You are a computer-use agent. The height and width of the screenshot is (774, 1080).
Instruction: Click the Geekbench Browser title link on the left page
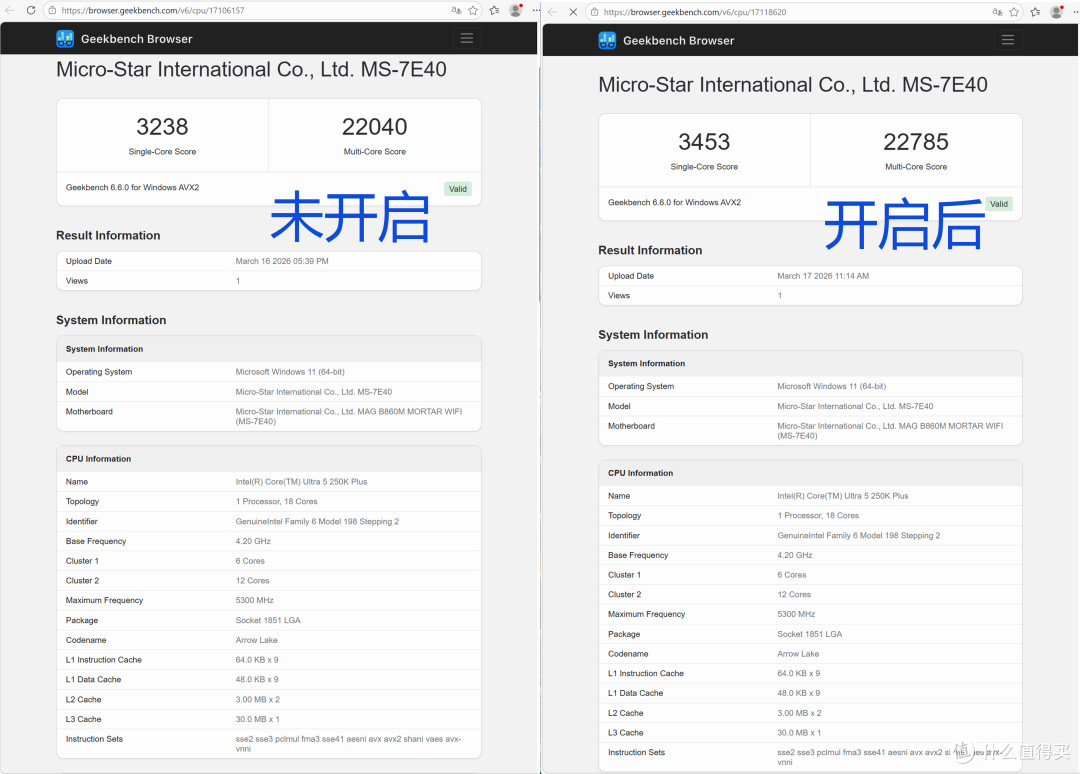tap(136, 39)
